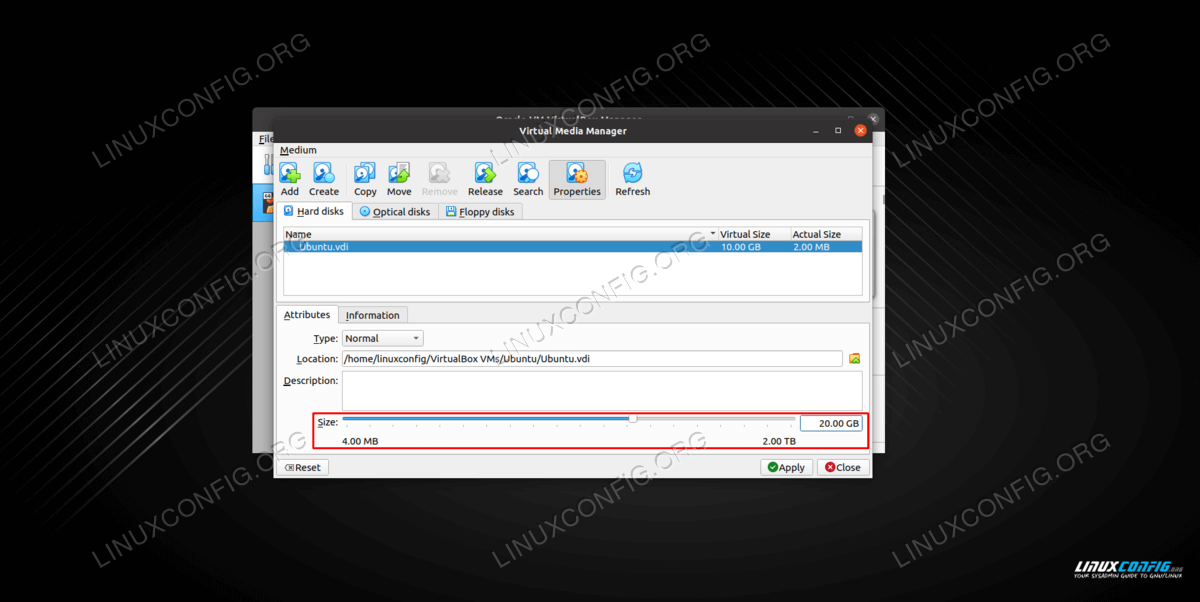Click the Reset button

coord(302,467)
